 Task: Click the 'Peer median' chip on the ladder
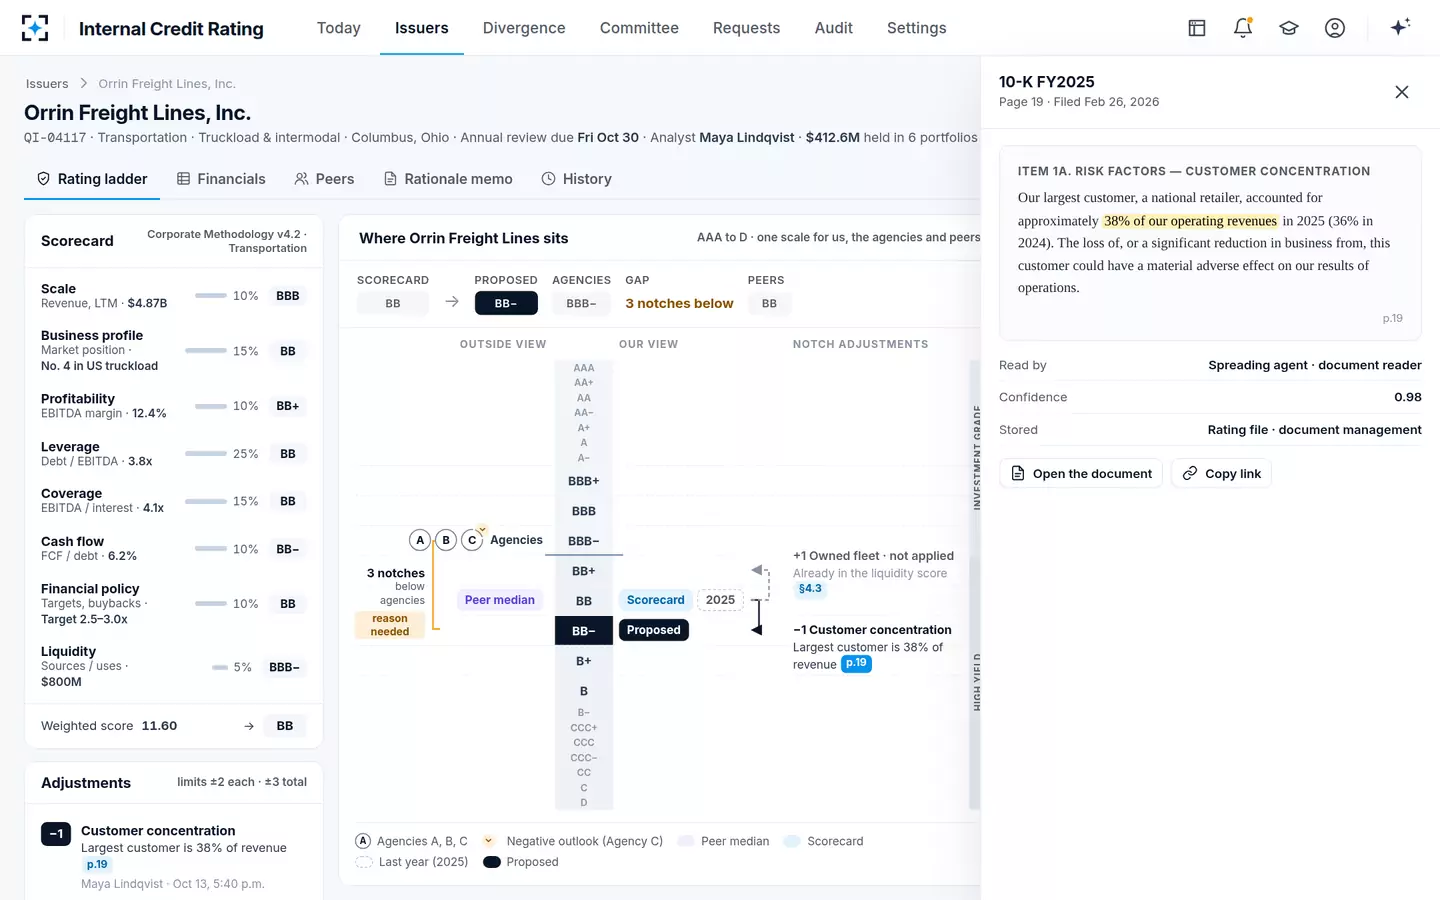tap(500, 600)
